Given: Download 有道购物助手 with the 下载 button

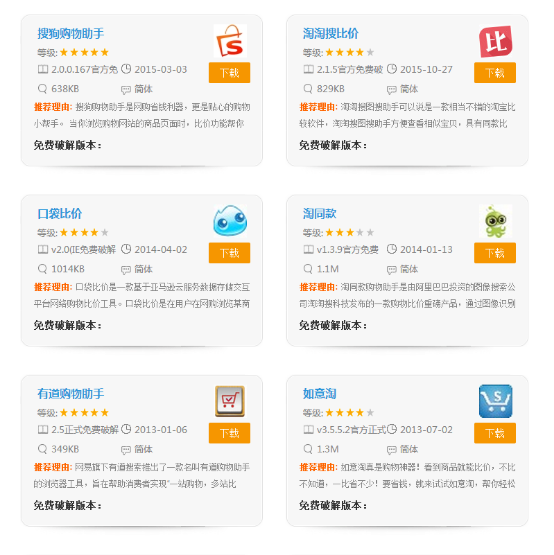Looking at the screenshot, I should coord(229,433).
